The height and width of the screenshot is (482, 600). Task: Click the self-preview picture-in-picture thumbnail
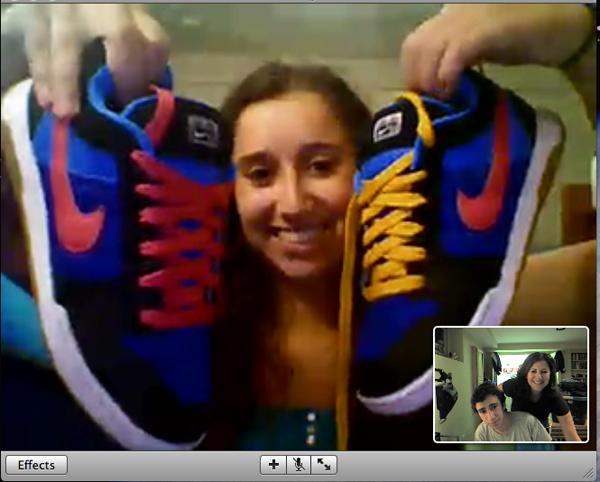[x=510, y=384]
